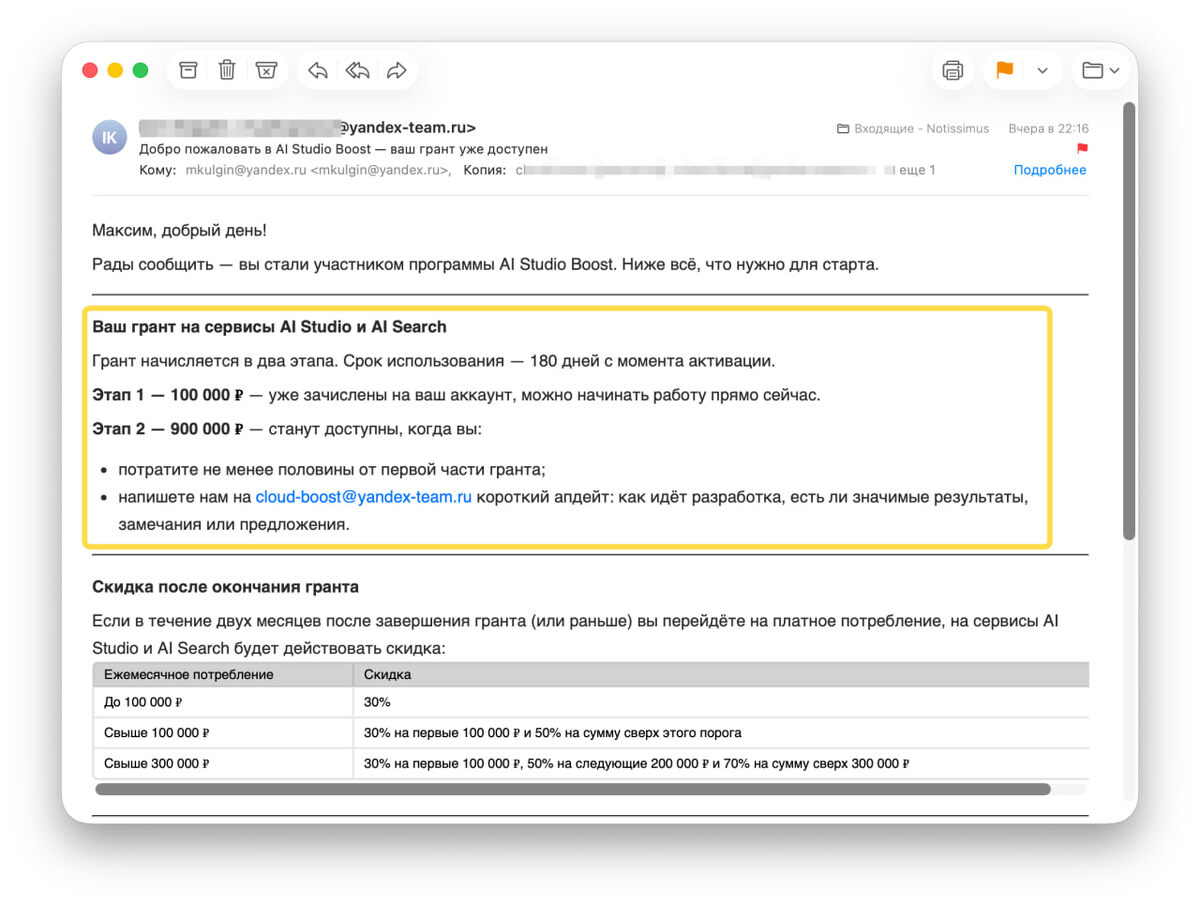Click the Входящие - Notissimus mailbox label
This screenshot has width=1200, height=905.
click(913, 128)
